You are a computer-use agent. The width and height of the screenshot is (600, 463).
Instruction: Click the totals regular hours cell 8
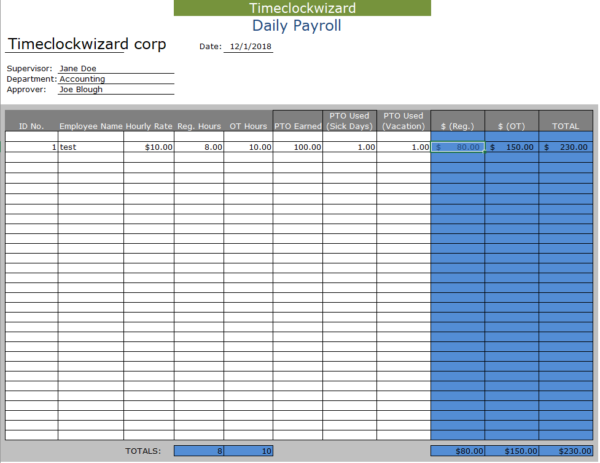tap(199, 451)
